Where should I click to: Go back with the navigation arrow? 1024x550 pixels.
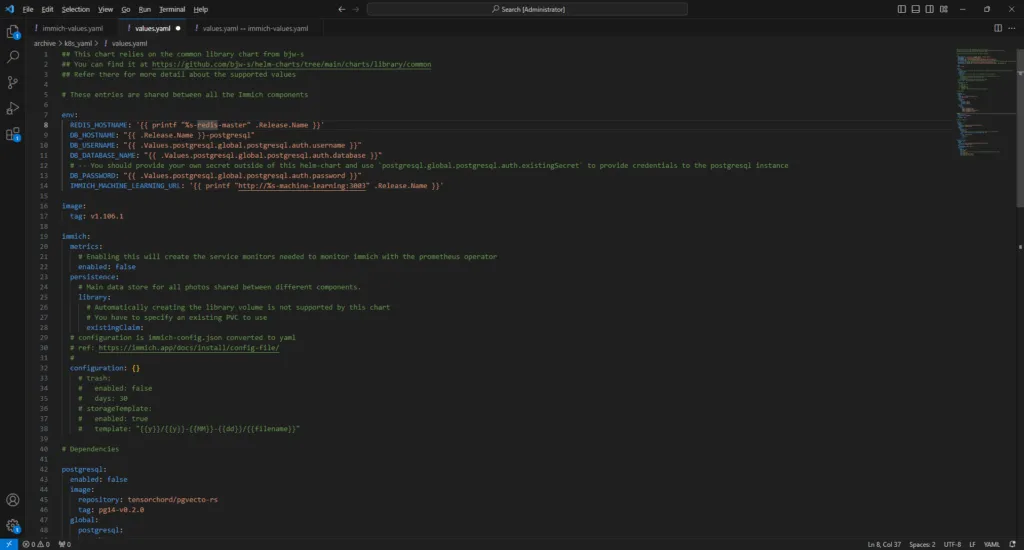342,9
